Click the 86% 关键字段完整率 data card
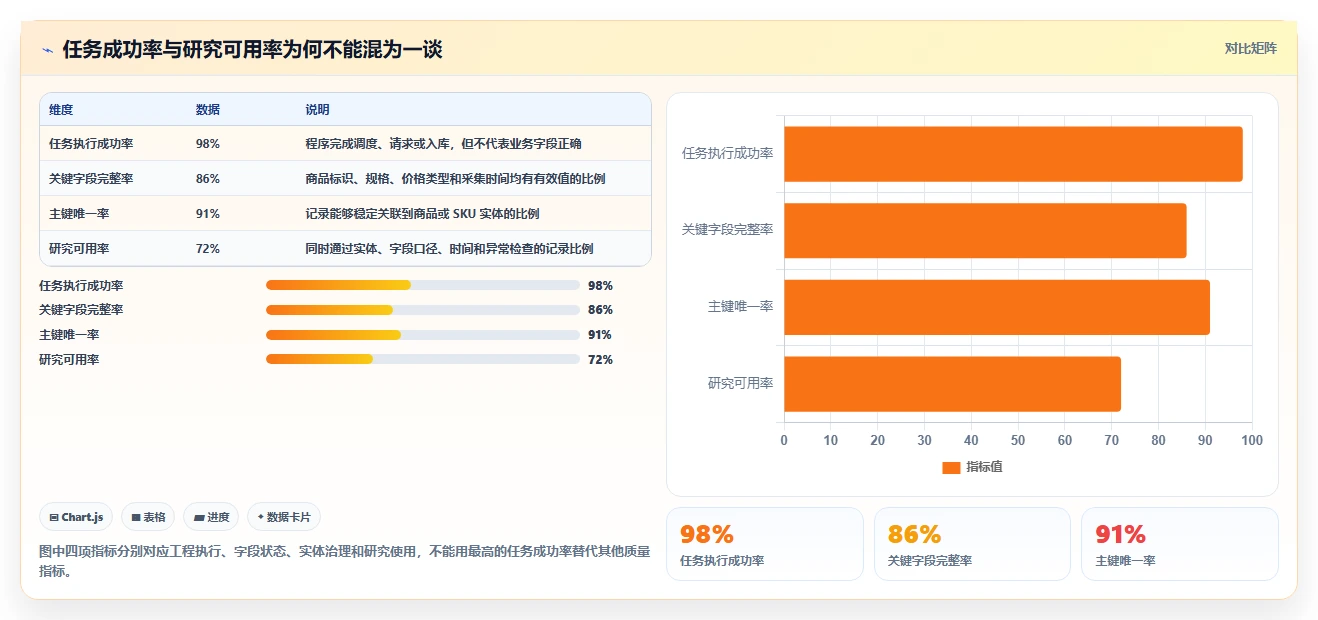Viewport: 1318px width, 620px height. pyautogui.click(x=972, y=544)
